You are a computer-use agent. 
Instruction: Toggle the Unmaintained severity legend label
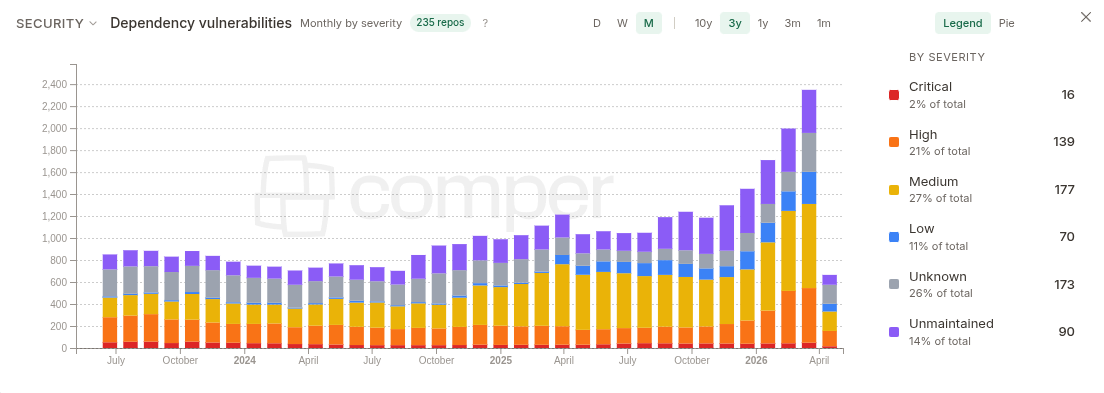coord(951,324)
